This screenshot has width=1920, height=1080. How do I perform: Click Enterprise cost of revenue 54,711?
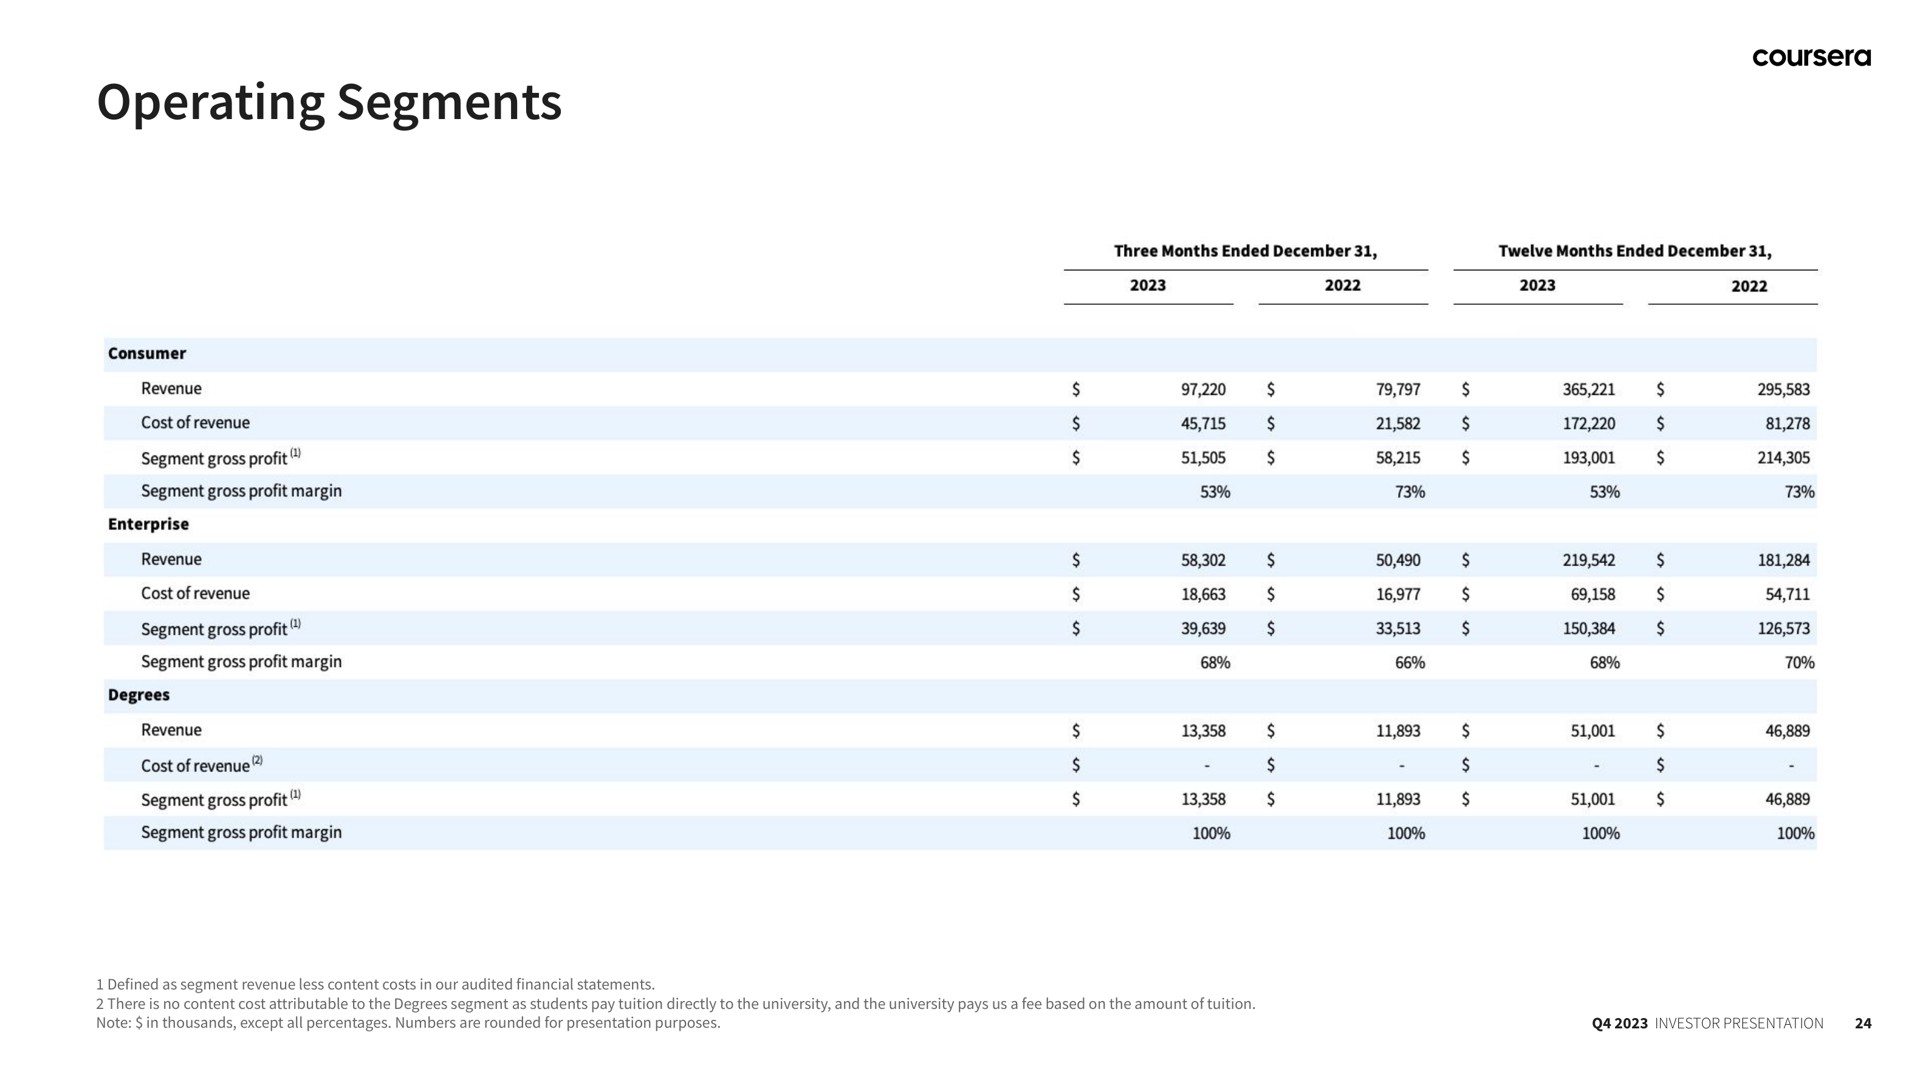coord(1788,595)
